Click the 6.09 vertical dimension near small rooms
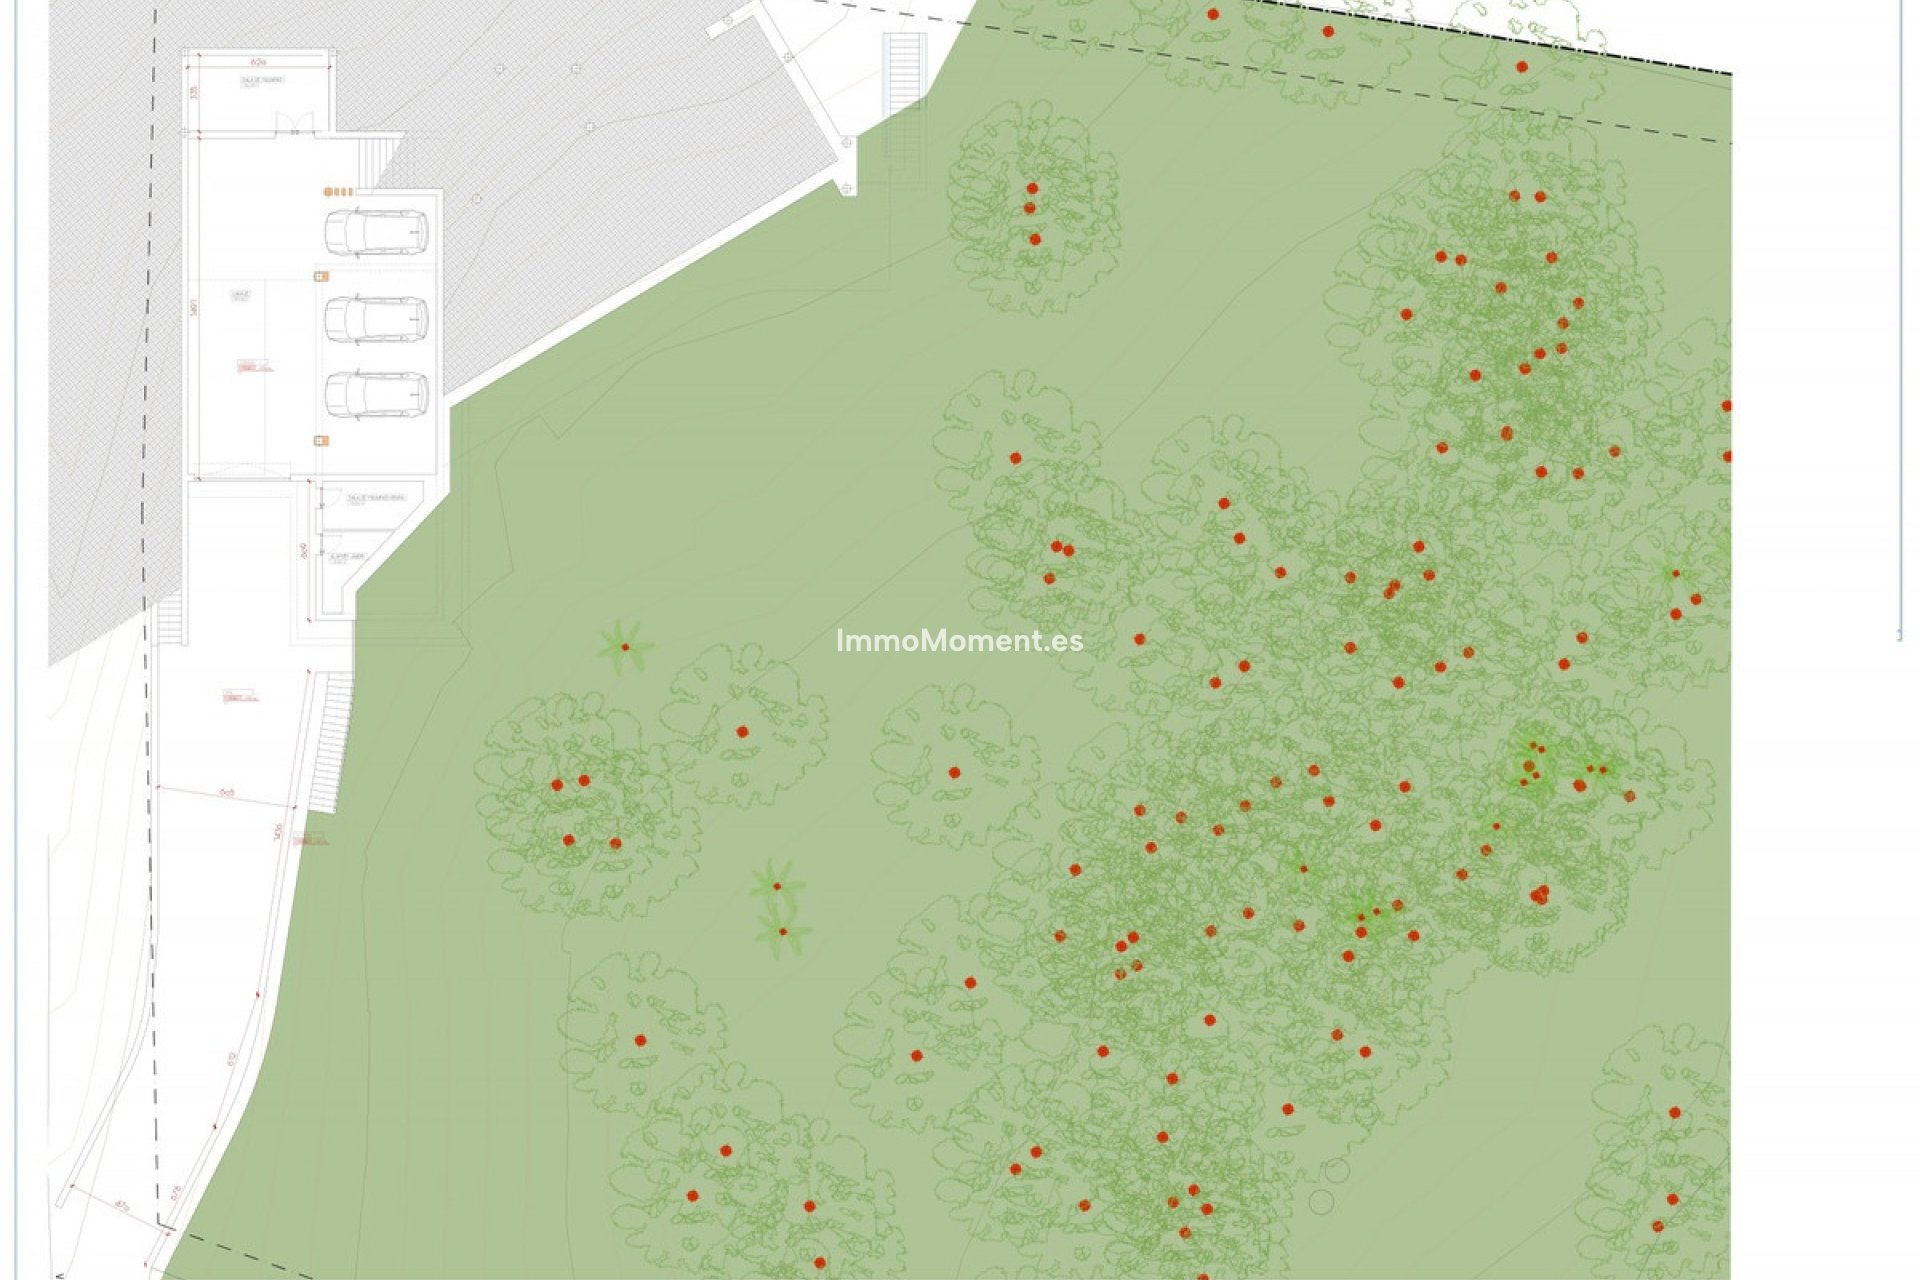Screen dimensions: 1920x1280 (x=303, y=551)
